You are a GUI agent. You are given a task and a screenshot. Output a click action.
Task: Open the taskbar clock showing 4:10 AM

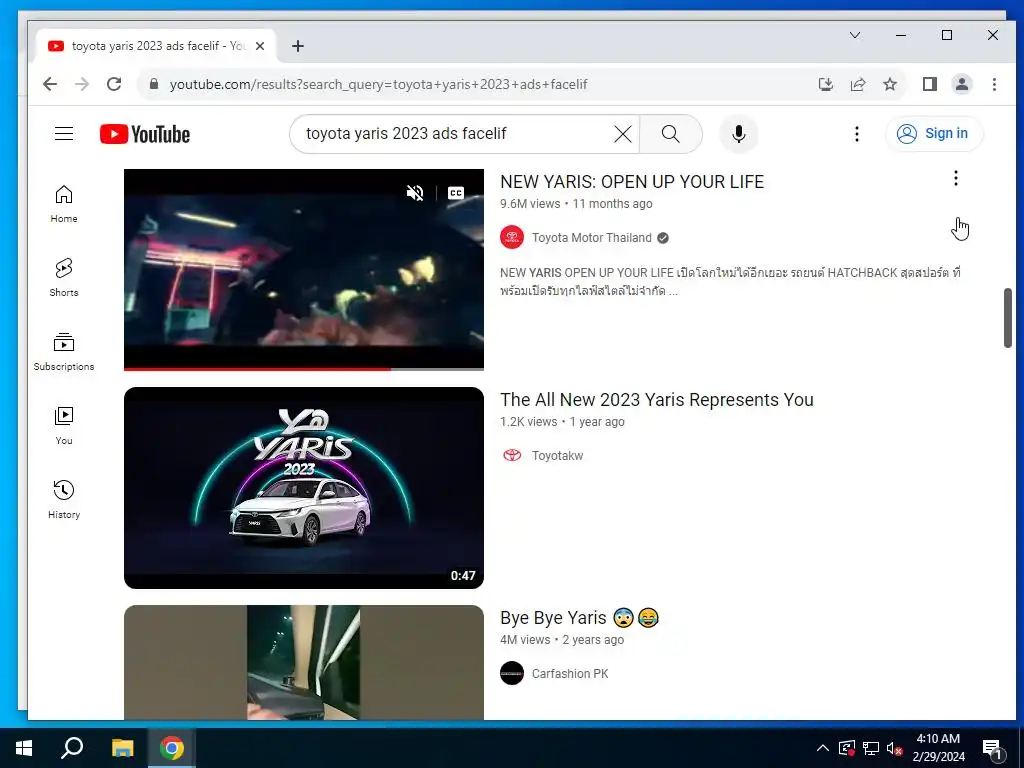pos(938,748)
